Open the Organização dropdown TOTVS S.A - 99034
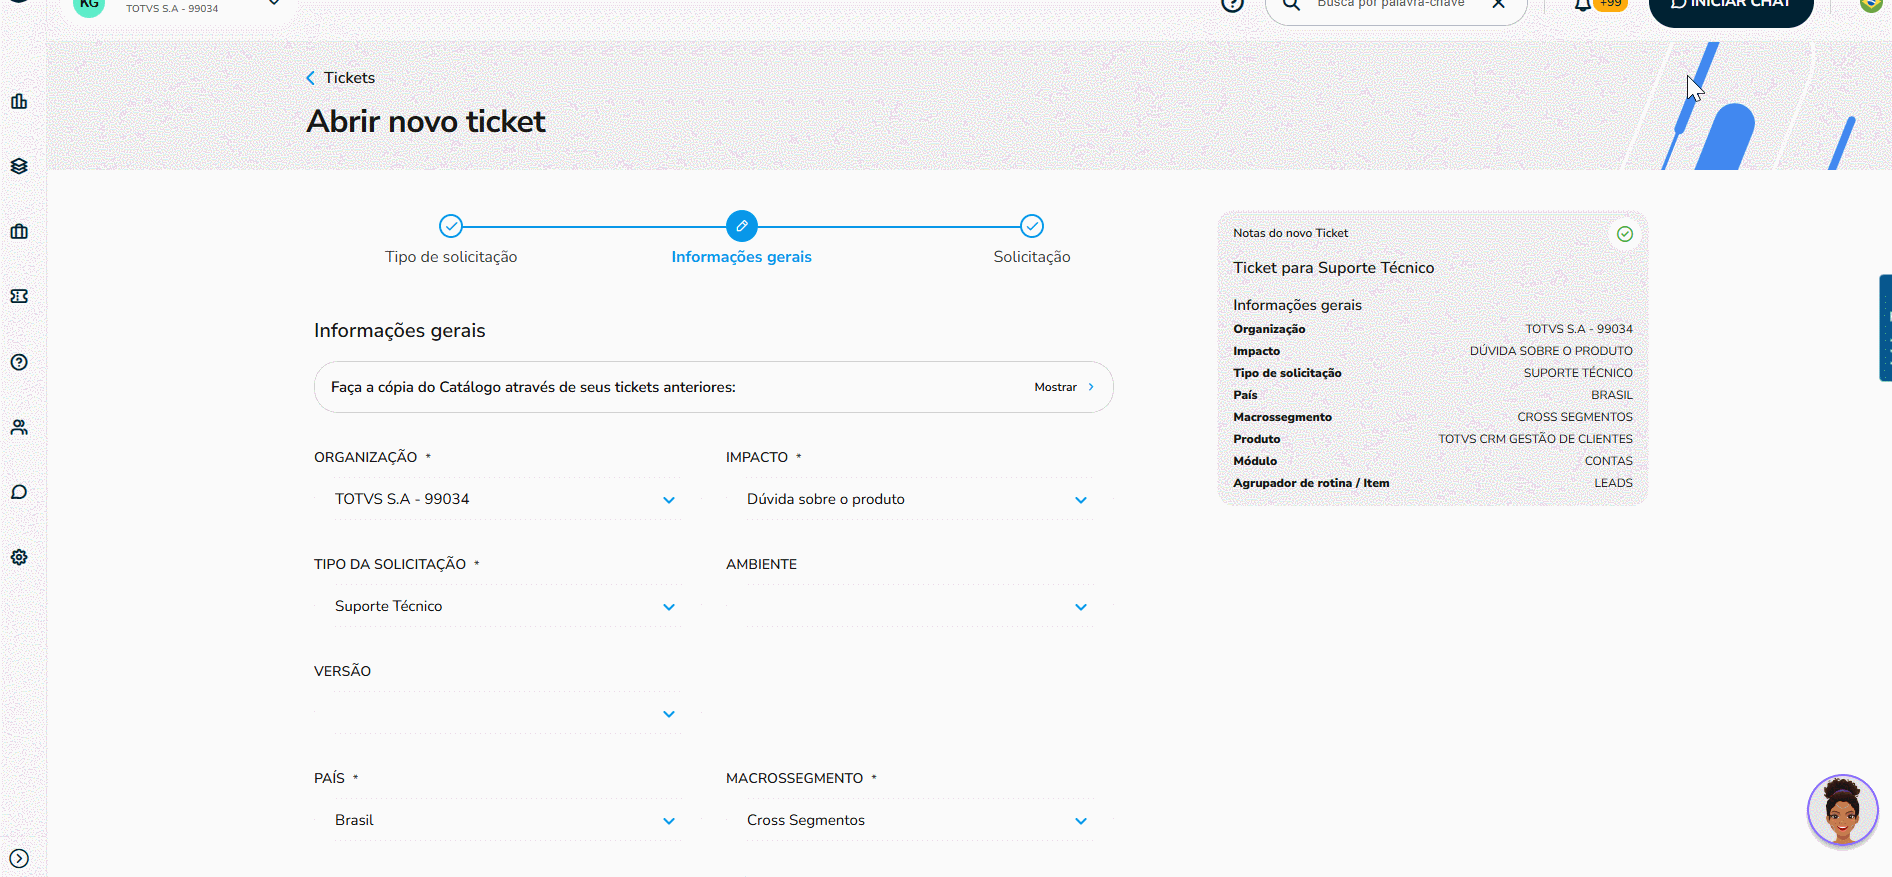The image size is (1892, 877). 506,499
